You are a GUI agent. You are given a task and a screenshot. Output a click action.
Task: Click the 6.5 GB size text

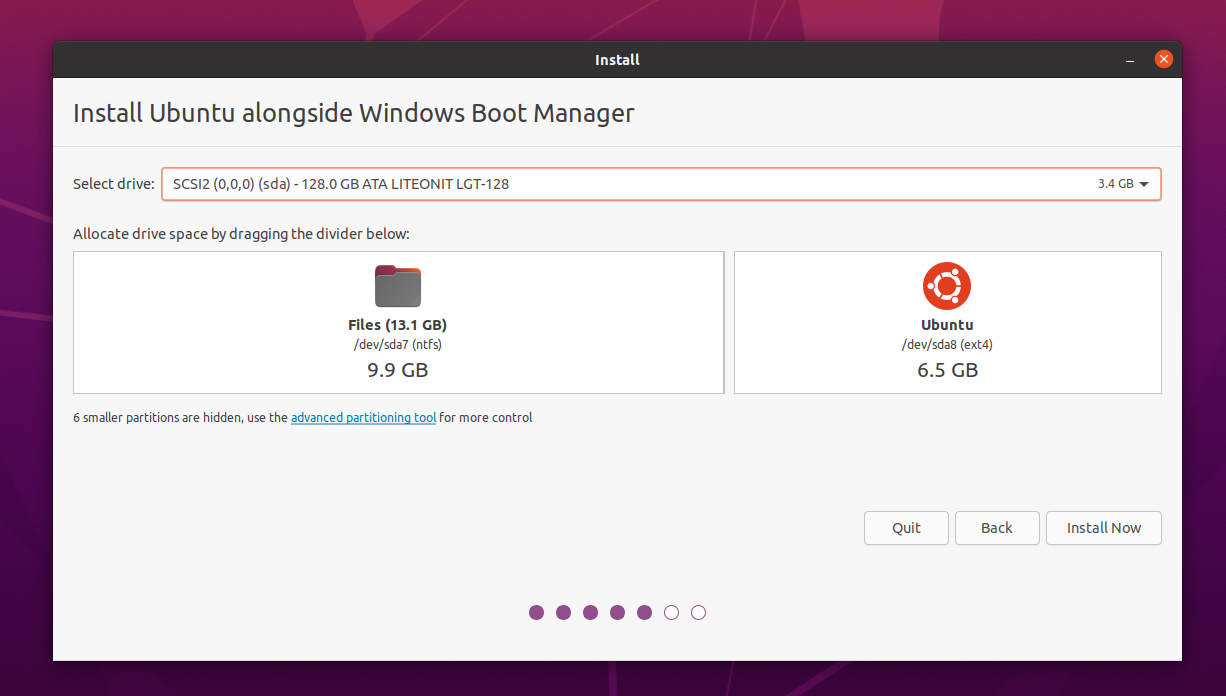tap(947, 370)
